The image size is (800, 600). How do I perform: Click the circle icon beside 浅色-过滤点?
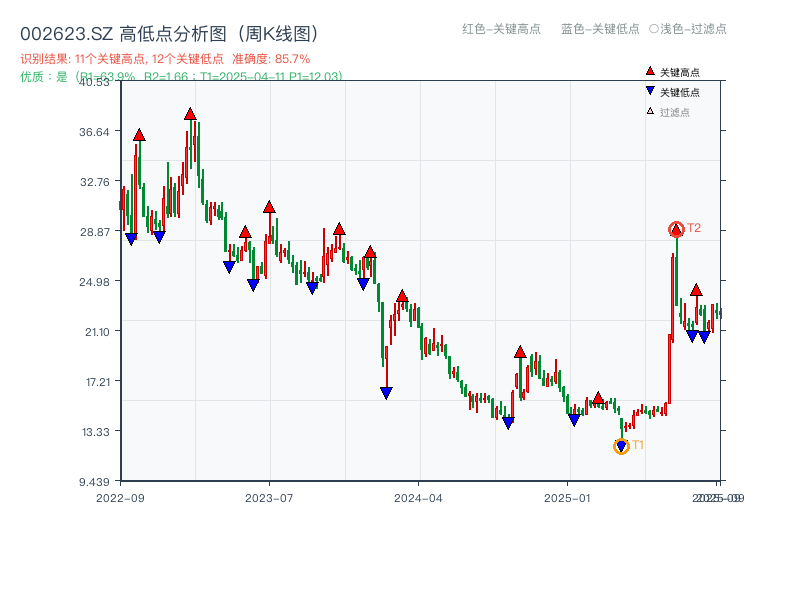coord(652,30)
